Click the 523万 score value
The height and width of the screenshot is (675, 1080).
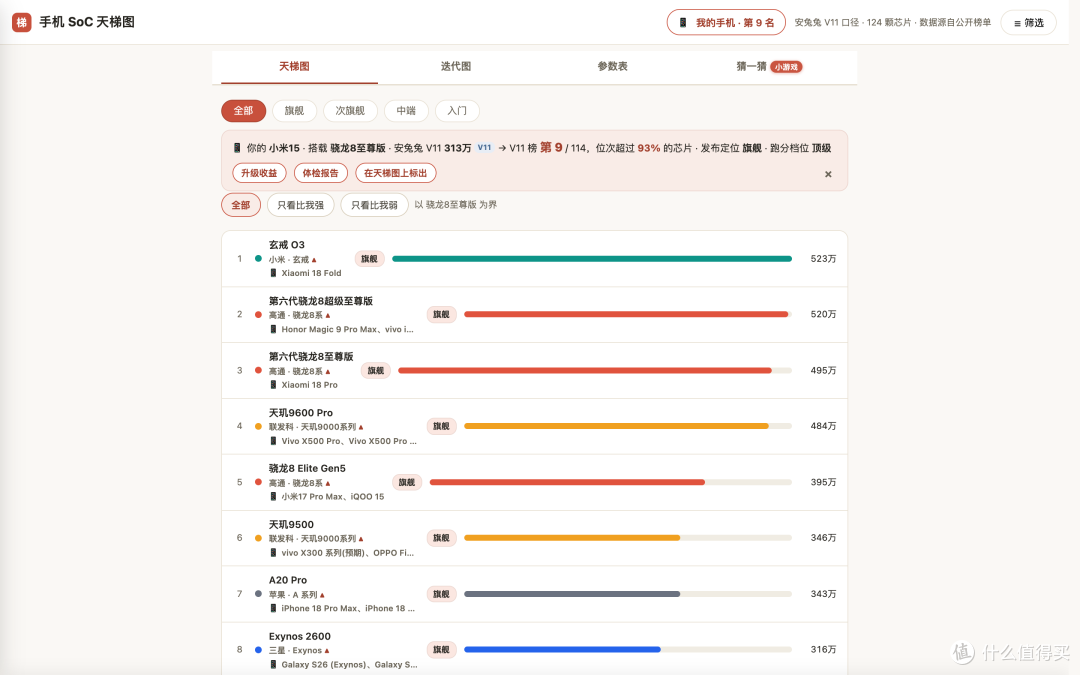pyautogui.click(x=823, y=259)
